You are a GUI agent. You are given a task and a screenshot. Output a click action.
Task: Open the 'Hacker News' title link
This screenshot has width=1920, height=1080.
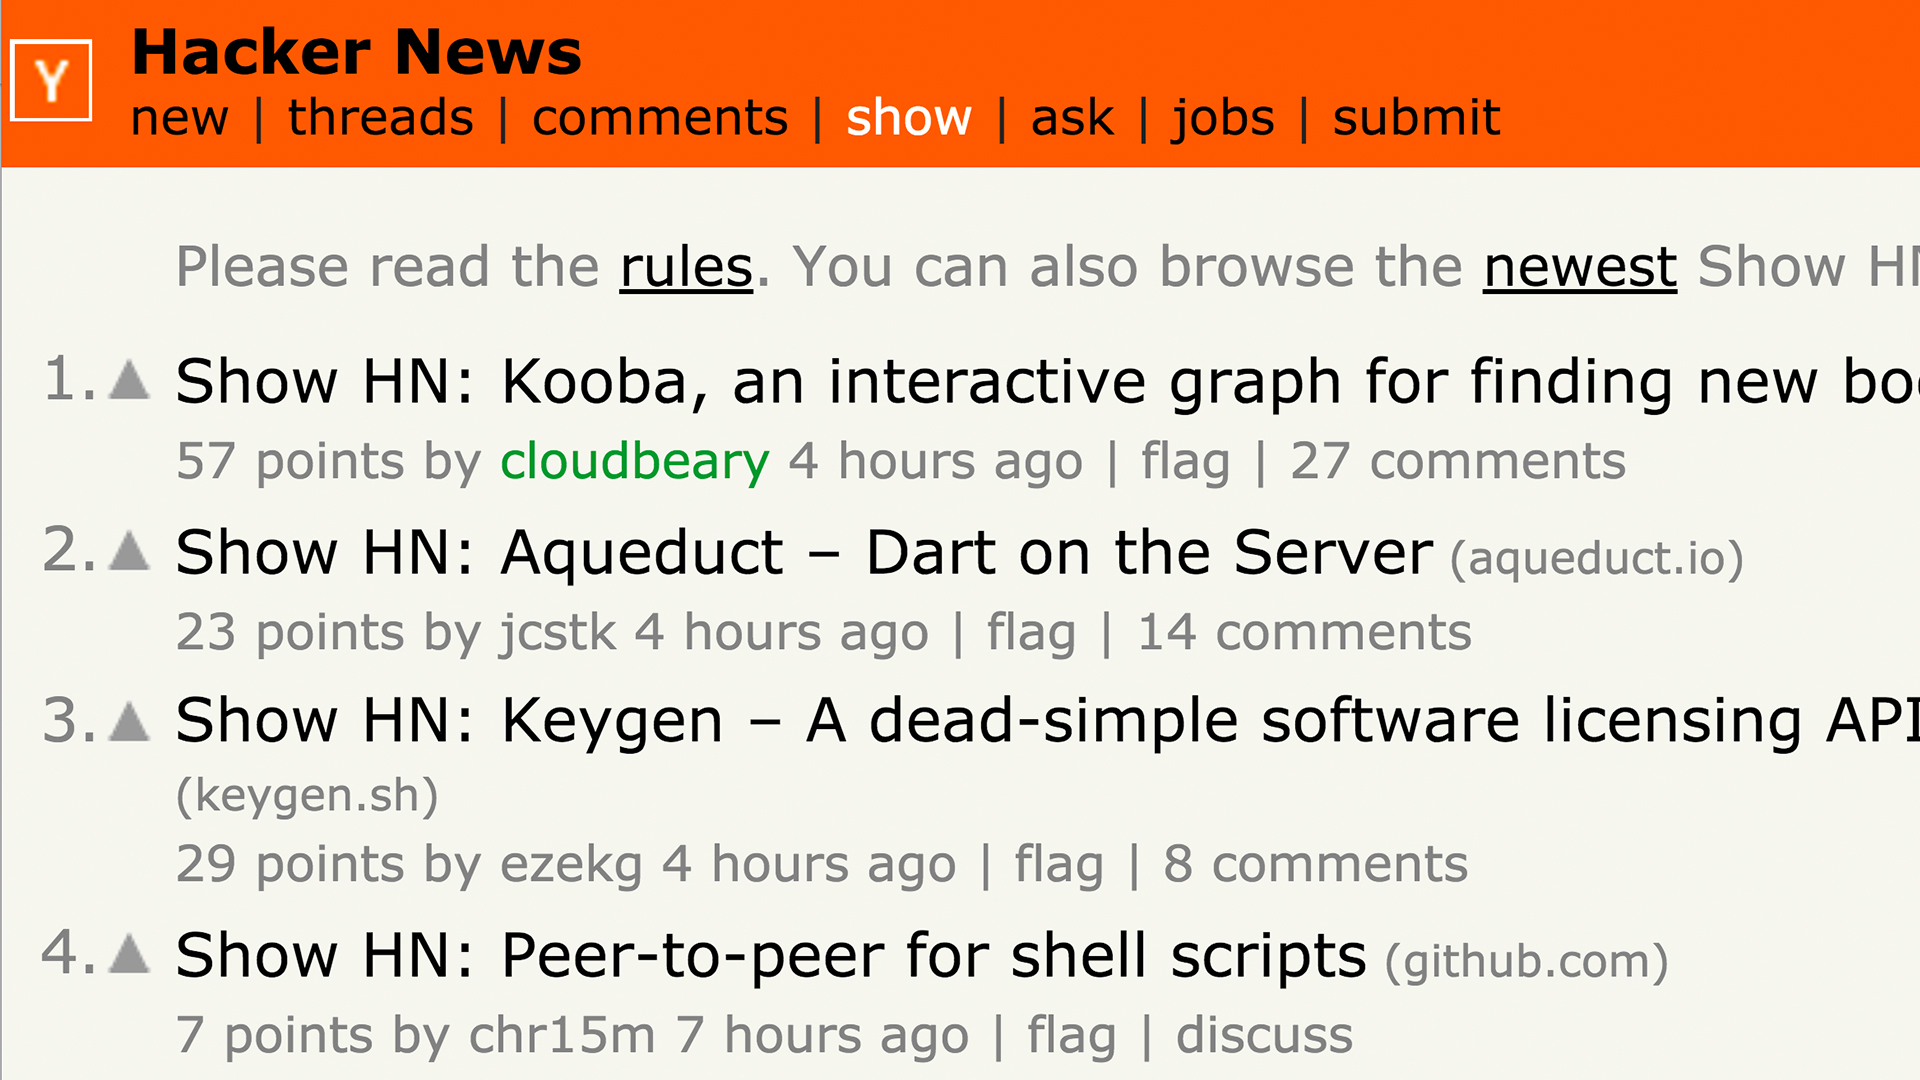pyautogui.click(x=357, y=52)
